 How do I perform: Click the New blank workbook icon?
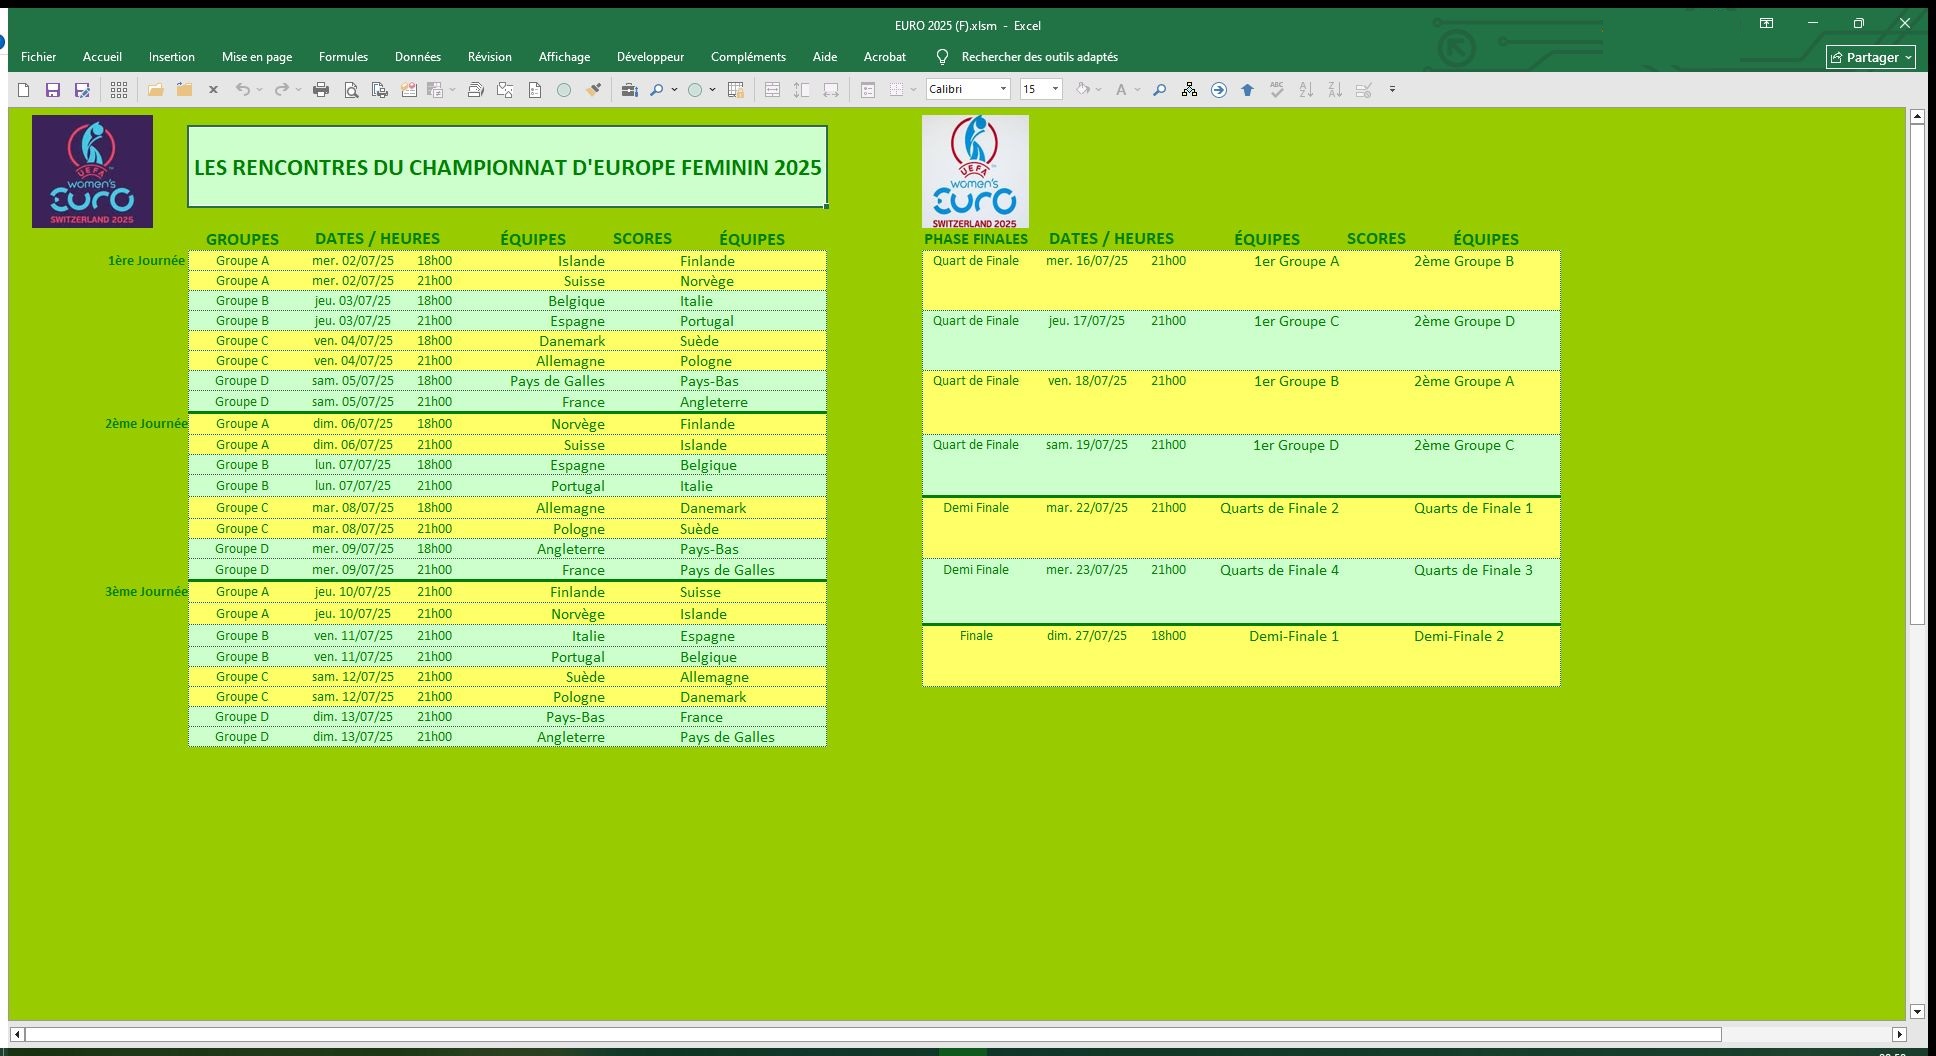pos(24,90)
